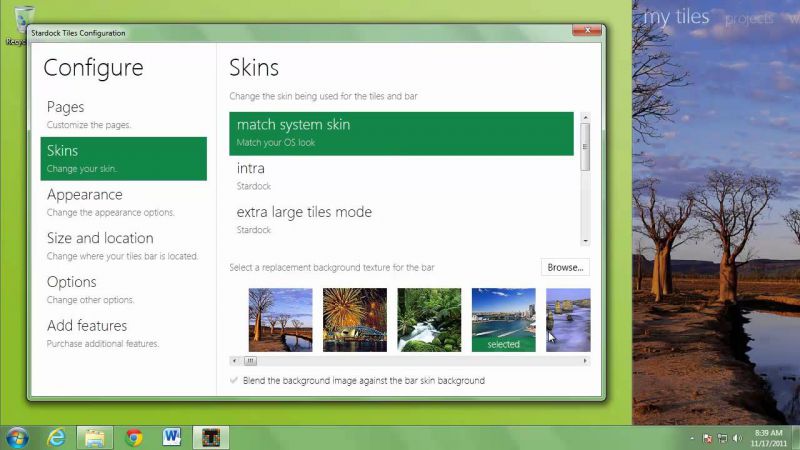Click skin list scroll down arrow

coord(585,241)
